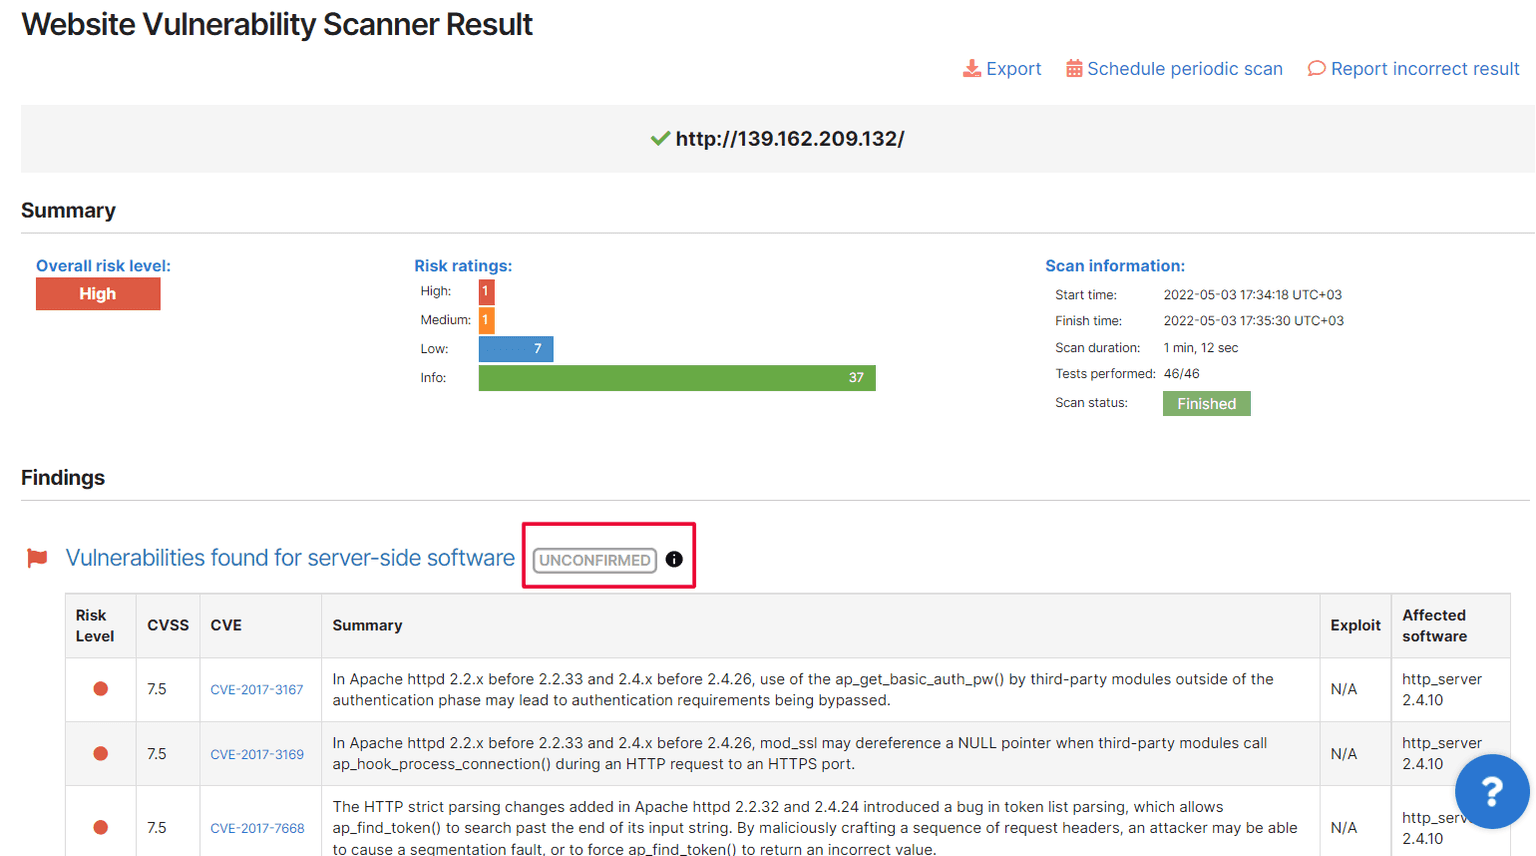This screenshot has height=856, width=1536.
Task: Select the CVSS column header
Action: coord(167,624)
